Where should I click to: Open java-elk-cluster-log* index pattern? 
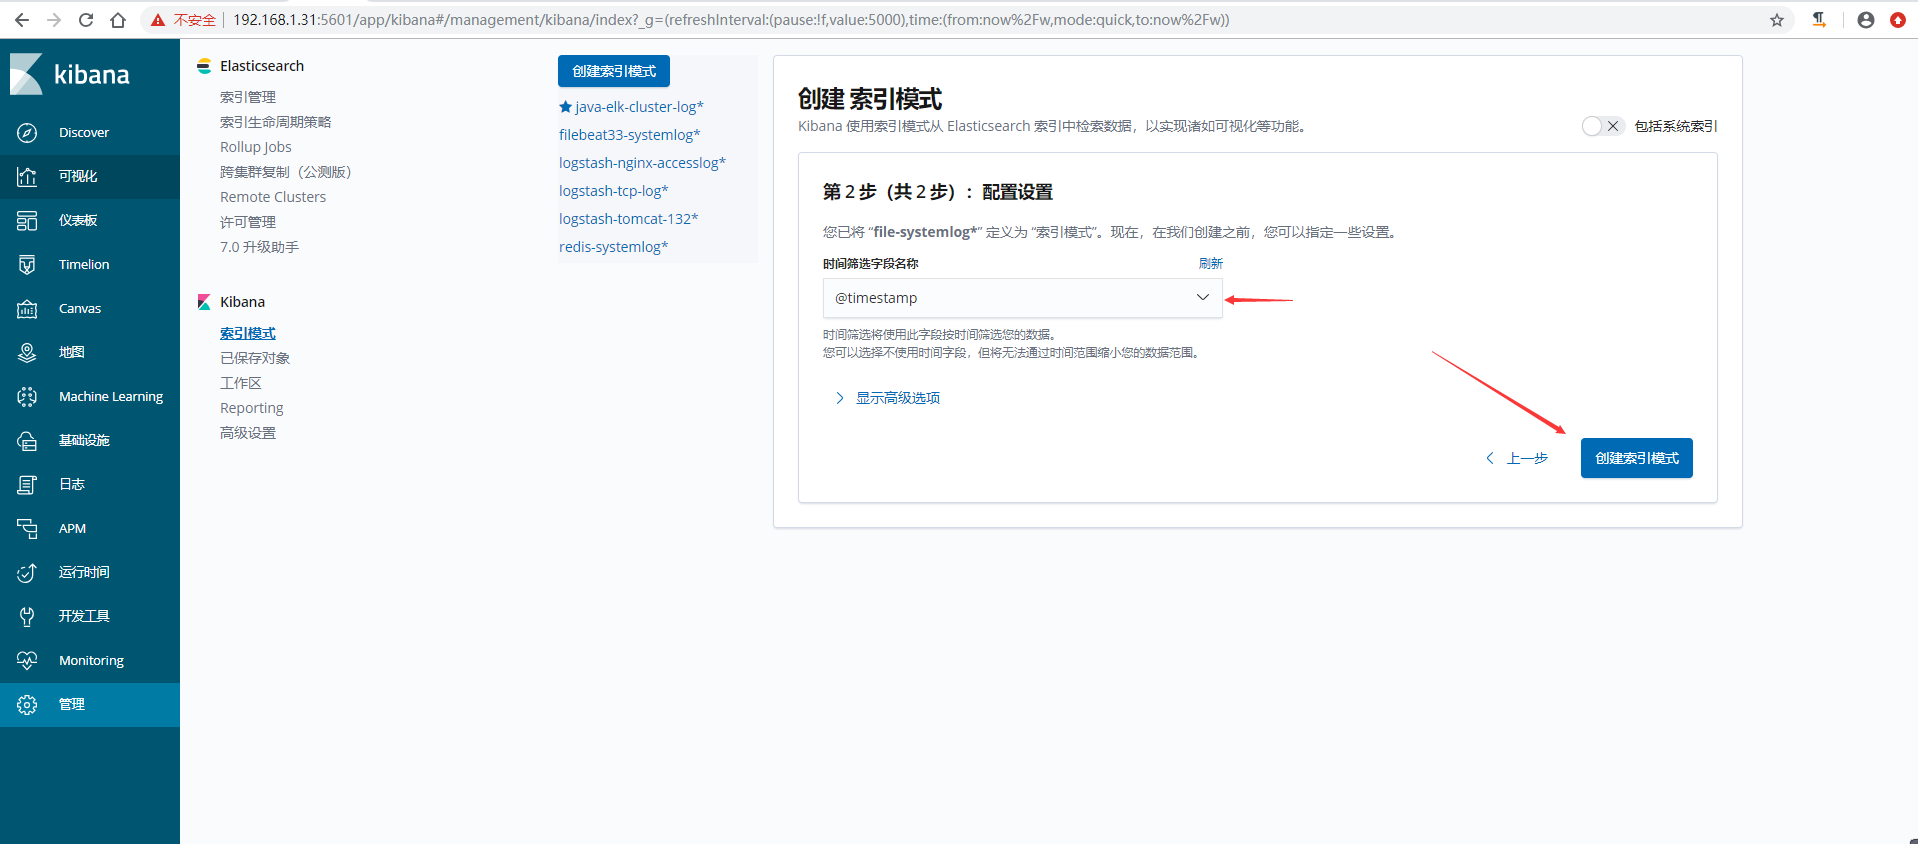coord(639,107)
